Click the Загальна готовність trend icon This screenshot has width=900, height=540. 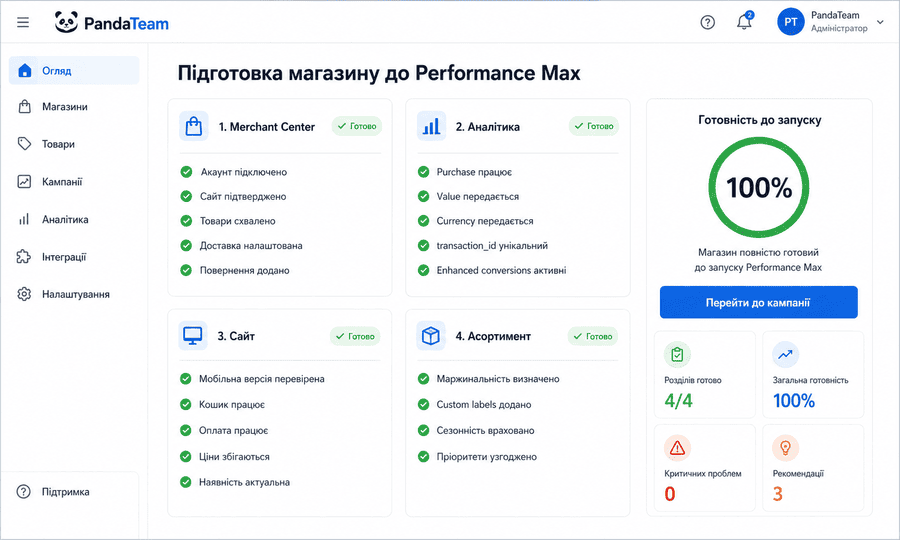(785, 355)
